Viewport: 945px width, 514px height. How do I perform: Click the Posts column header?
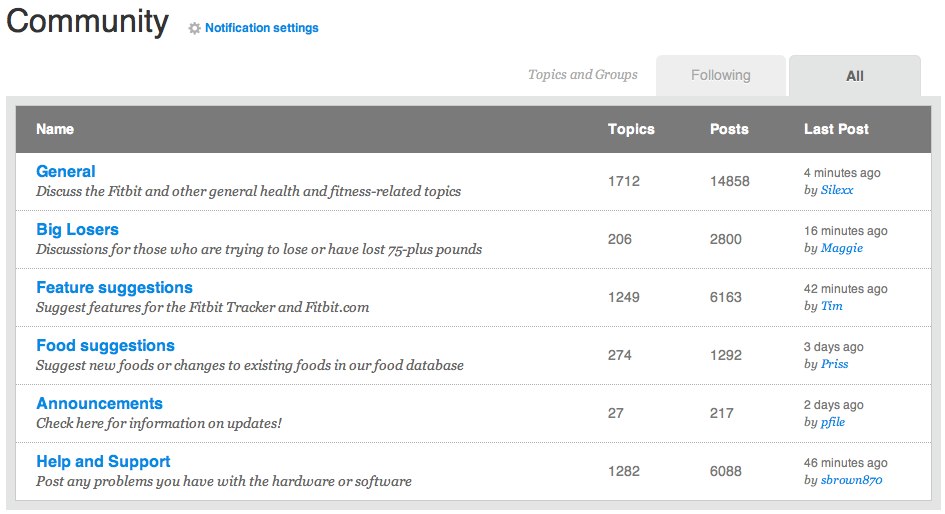click(729, 129)
